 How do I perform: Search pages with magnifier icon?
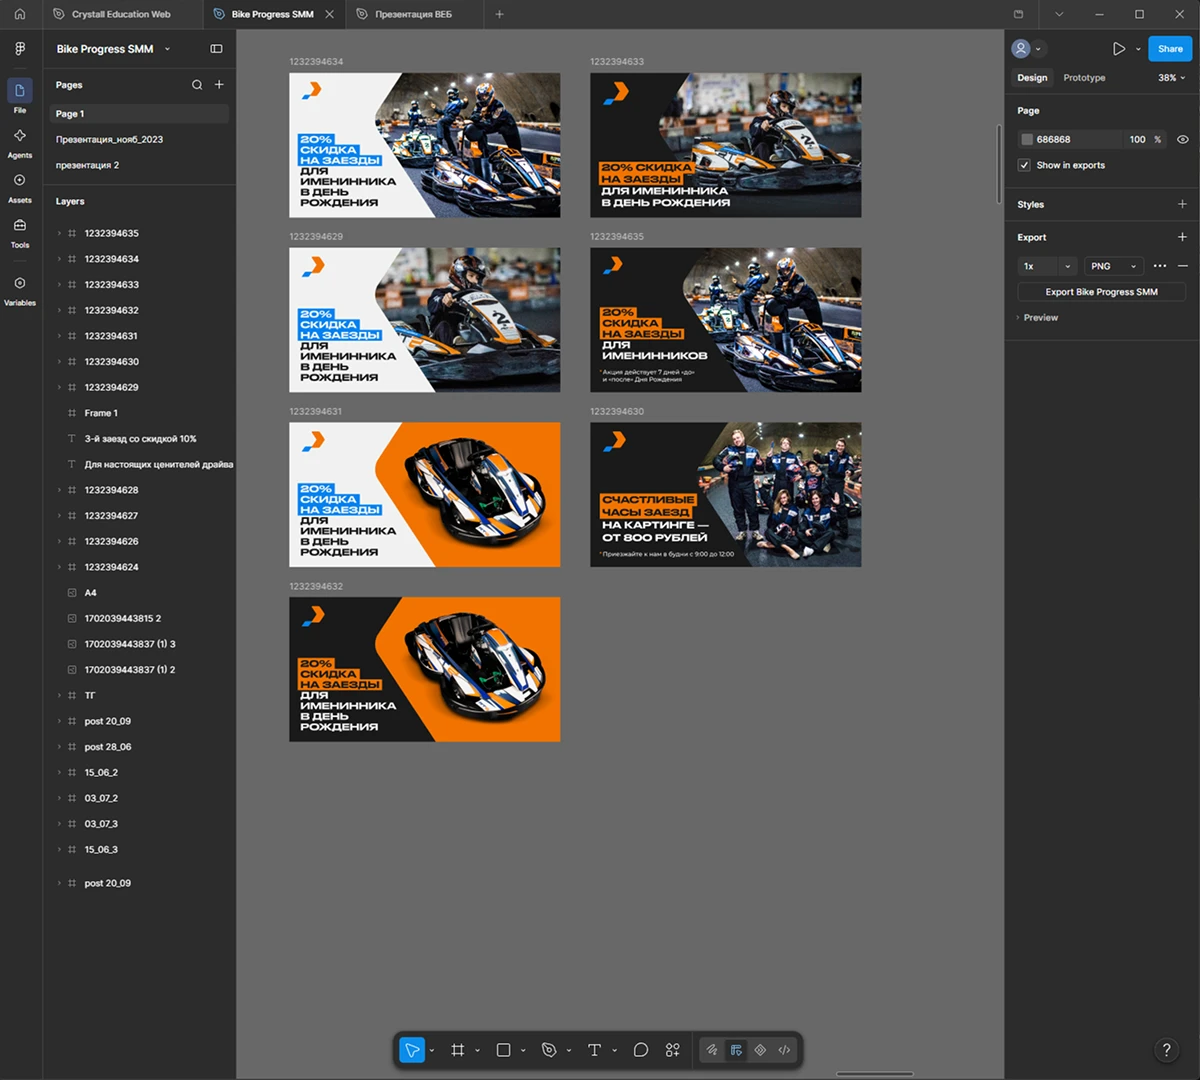197,85
